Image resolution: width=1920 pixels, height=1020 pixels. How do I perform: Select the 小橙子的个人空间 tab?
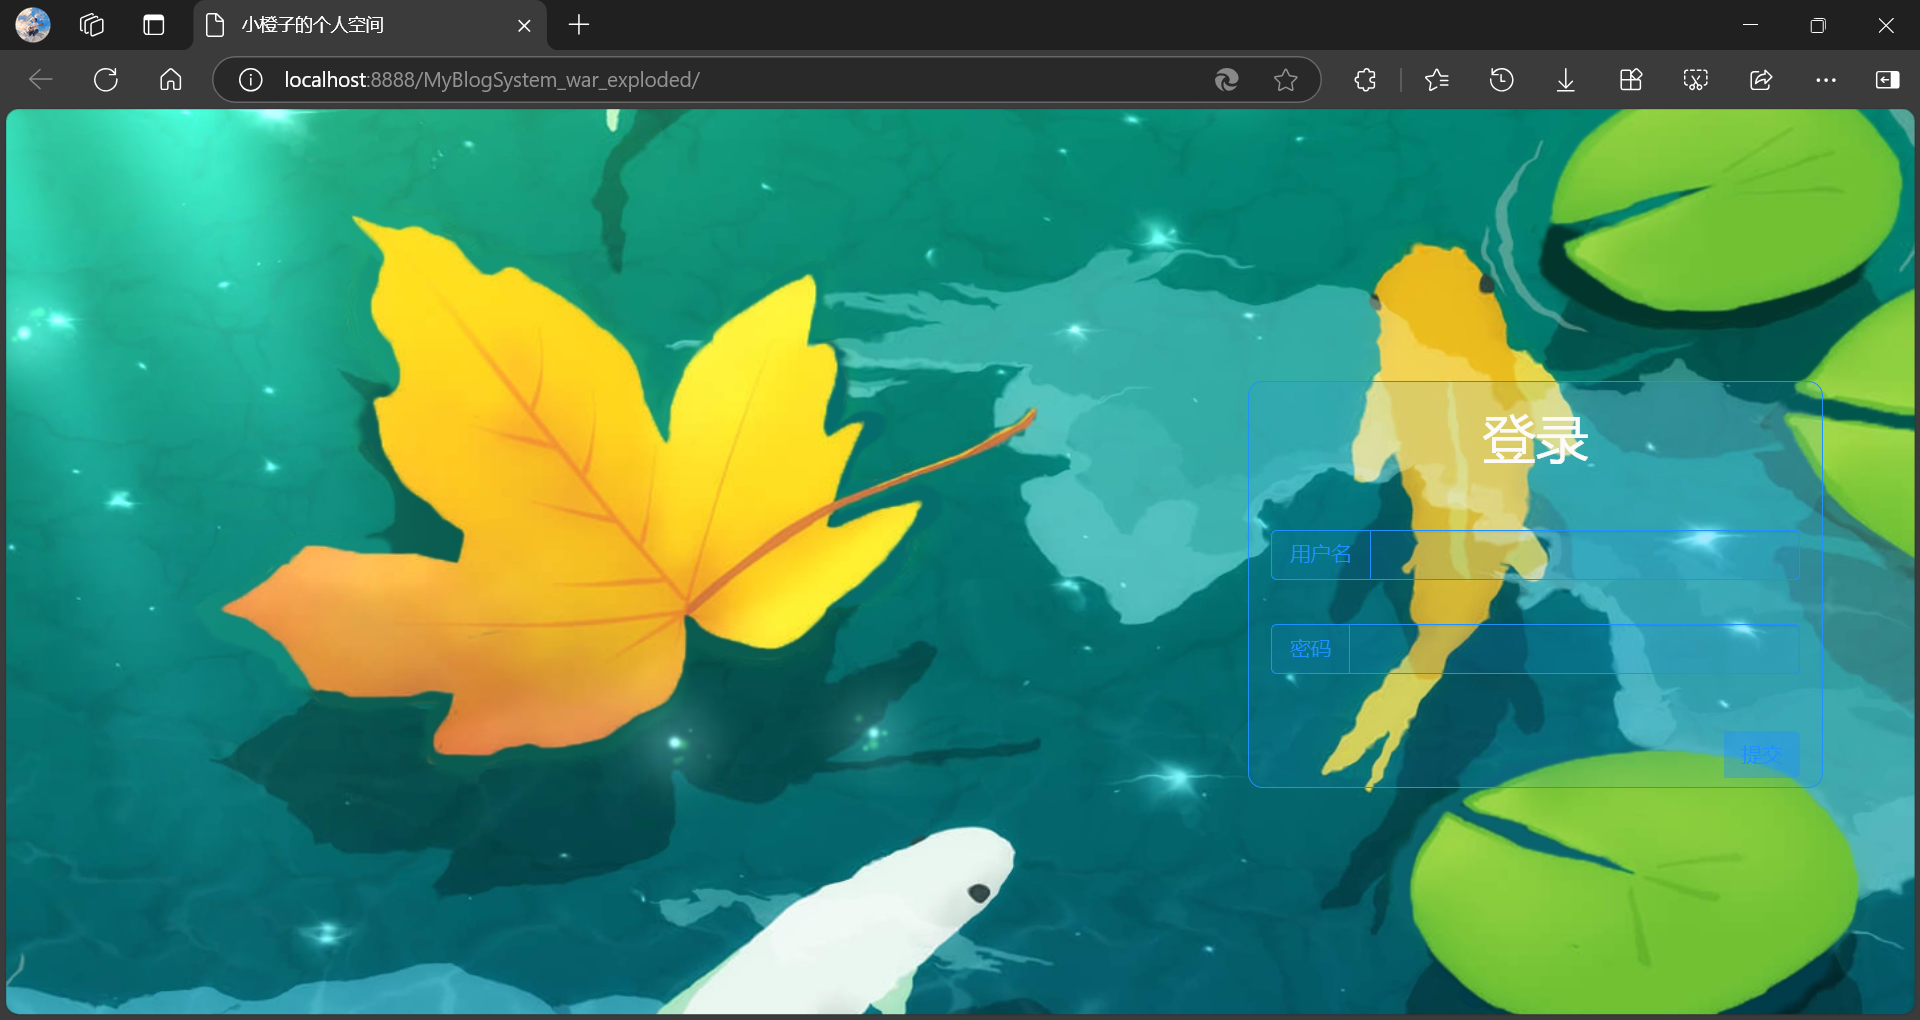click(370, 25)
